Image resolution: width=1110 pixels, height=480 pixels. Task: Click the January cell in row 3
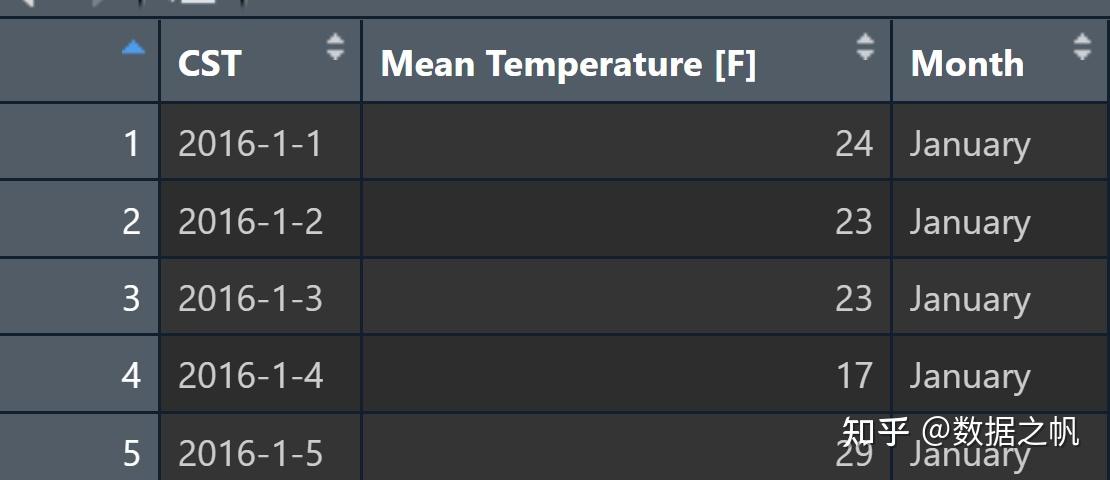(970, 298)
